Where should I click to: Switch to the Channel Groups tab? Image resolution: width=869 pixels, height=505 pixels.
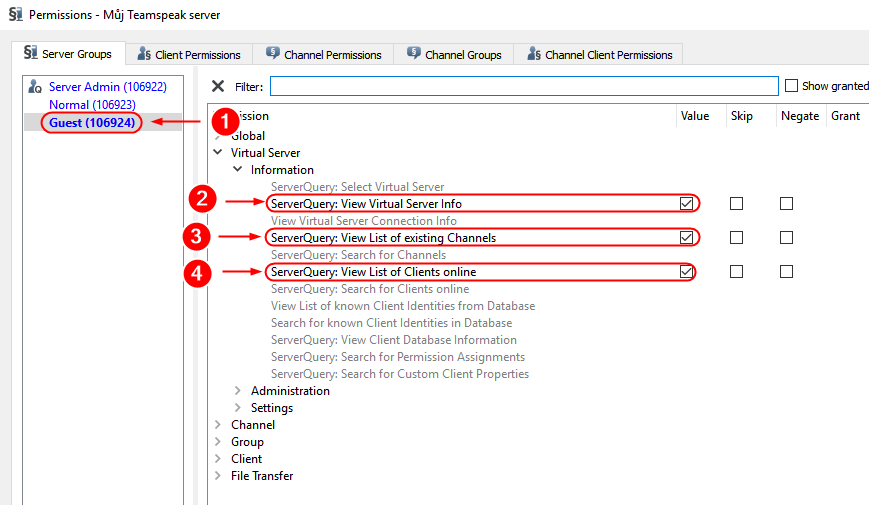[x=453, y=54]
